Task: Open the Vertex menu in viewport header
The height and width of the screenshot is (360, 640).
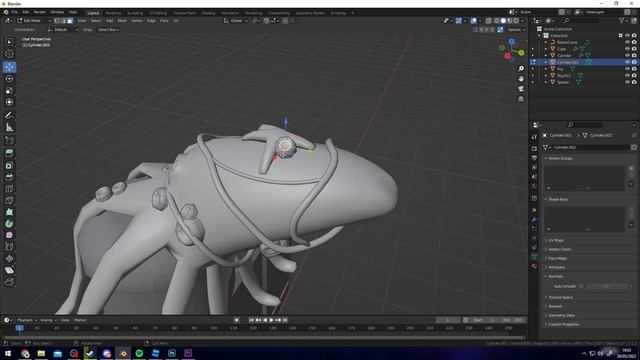Action: click(137, 20)
